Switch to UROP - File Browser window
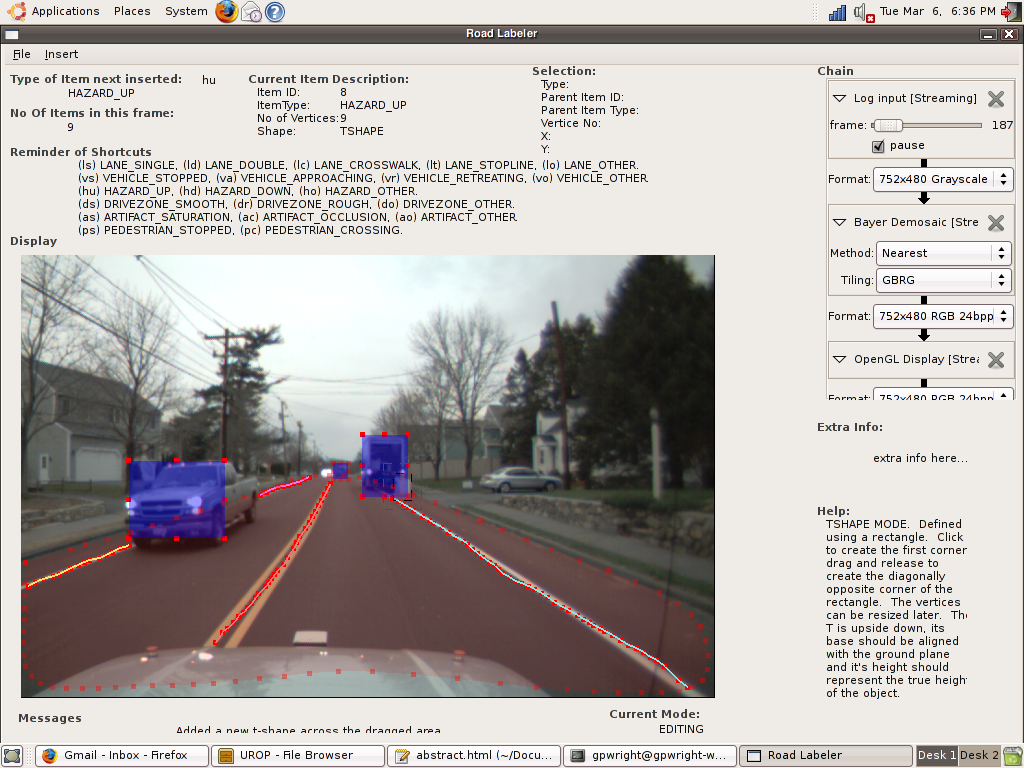This screenshot has width=1024, height=768. tap(298, 755)
